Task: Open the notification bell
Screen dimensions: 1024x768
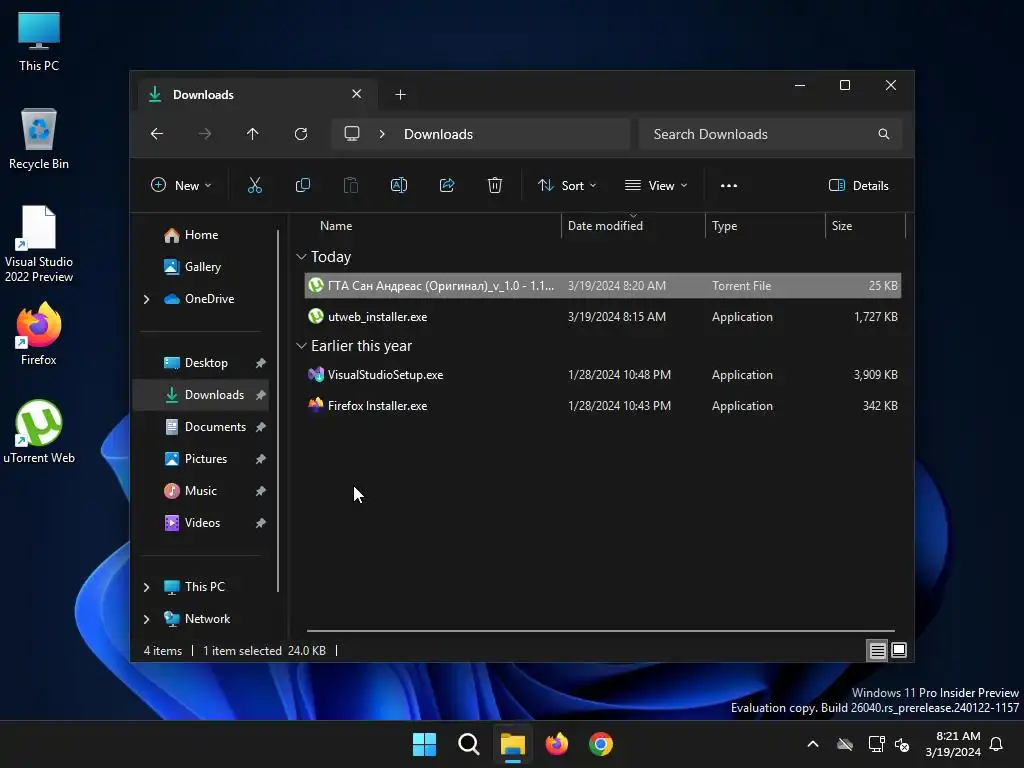Action: pyautogui.click(x=996, y=744)
